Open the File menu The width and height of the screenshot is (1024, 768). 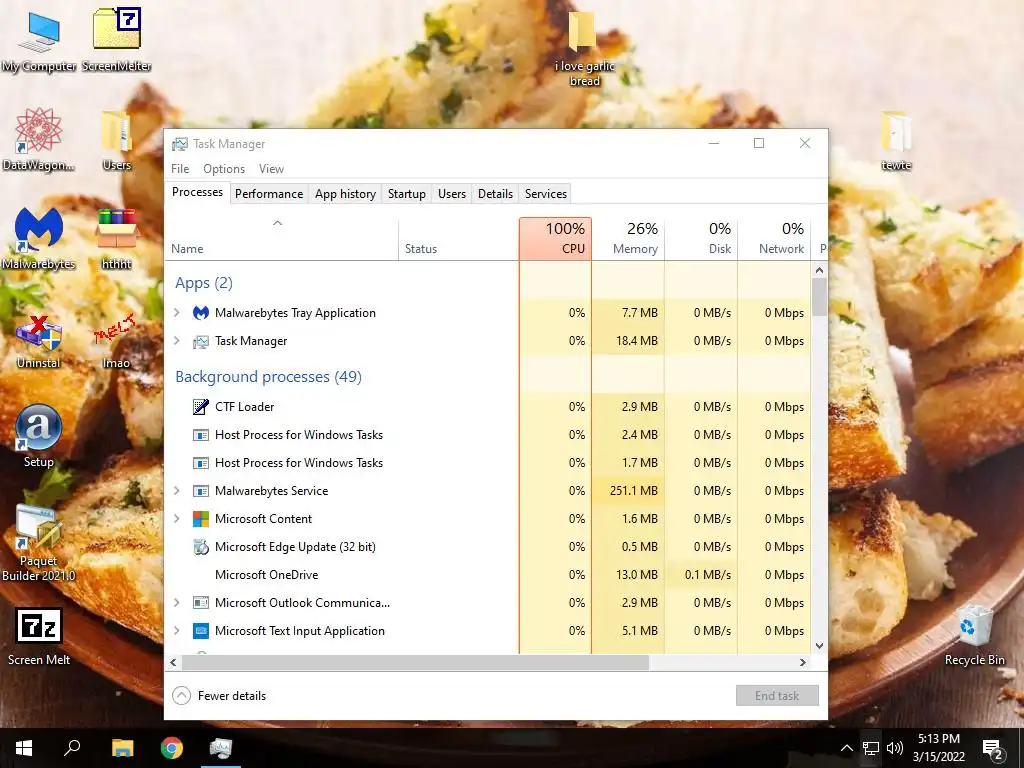[180, 168]
